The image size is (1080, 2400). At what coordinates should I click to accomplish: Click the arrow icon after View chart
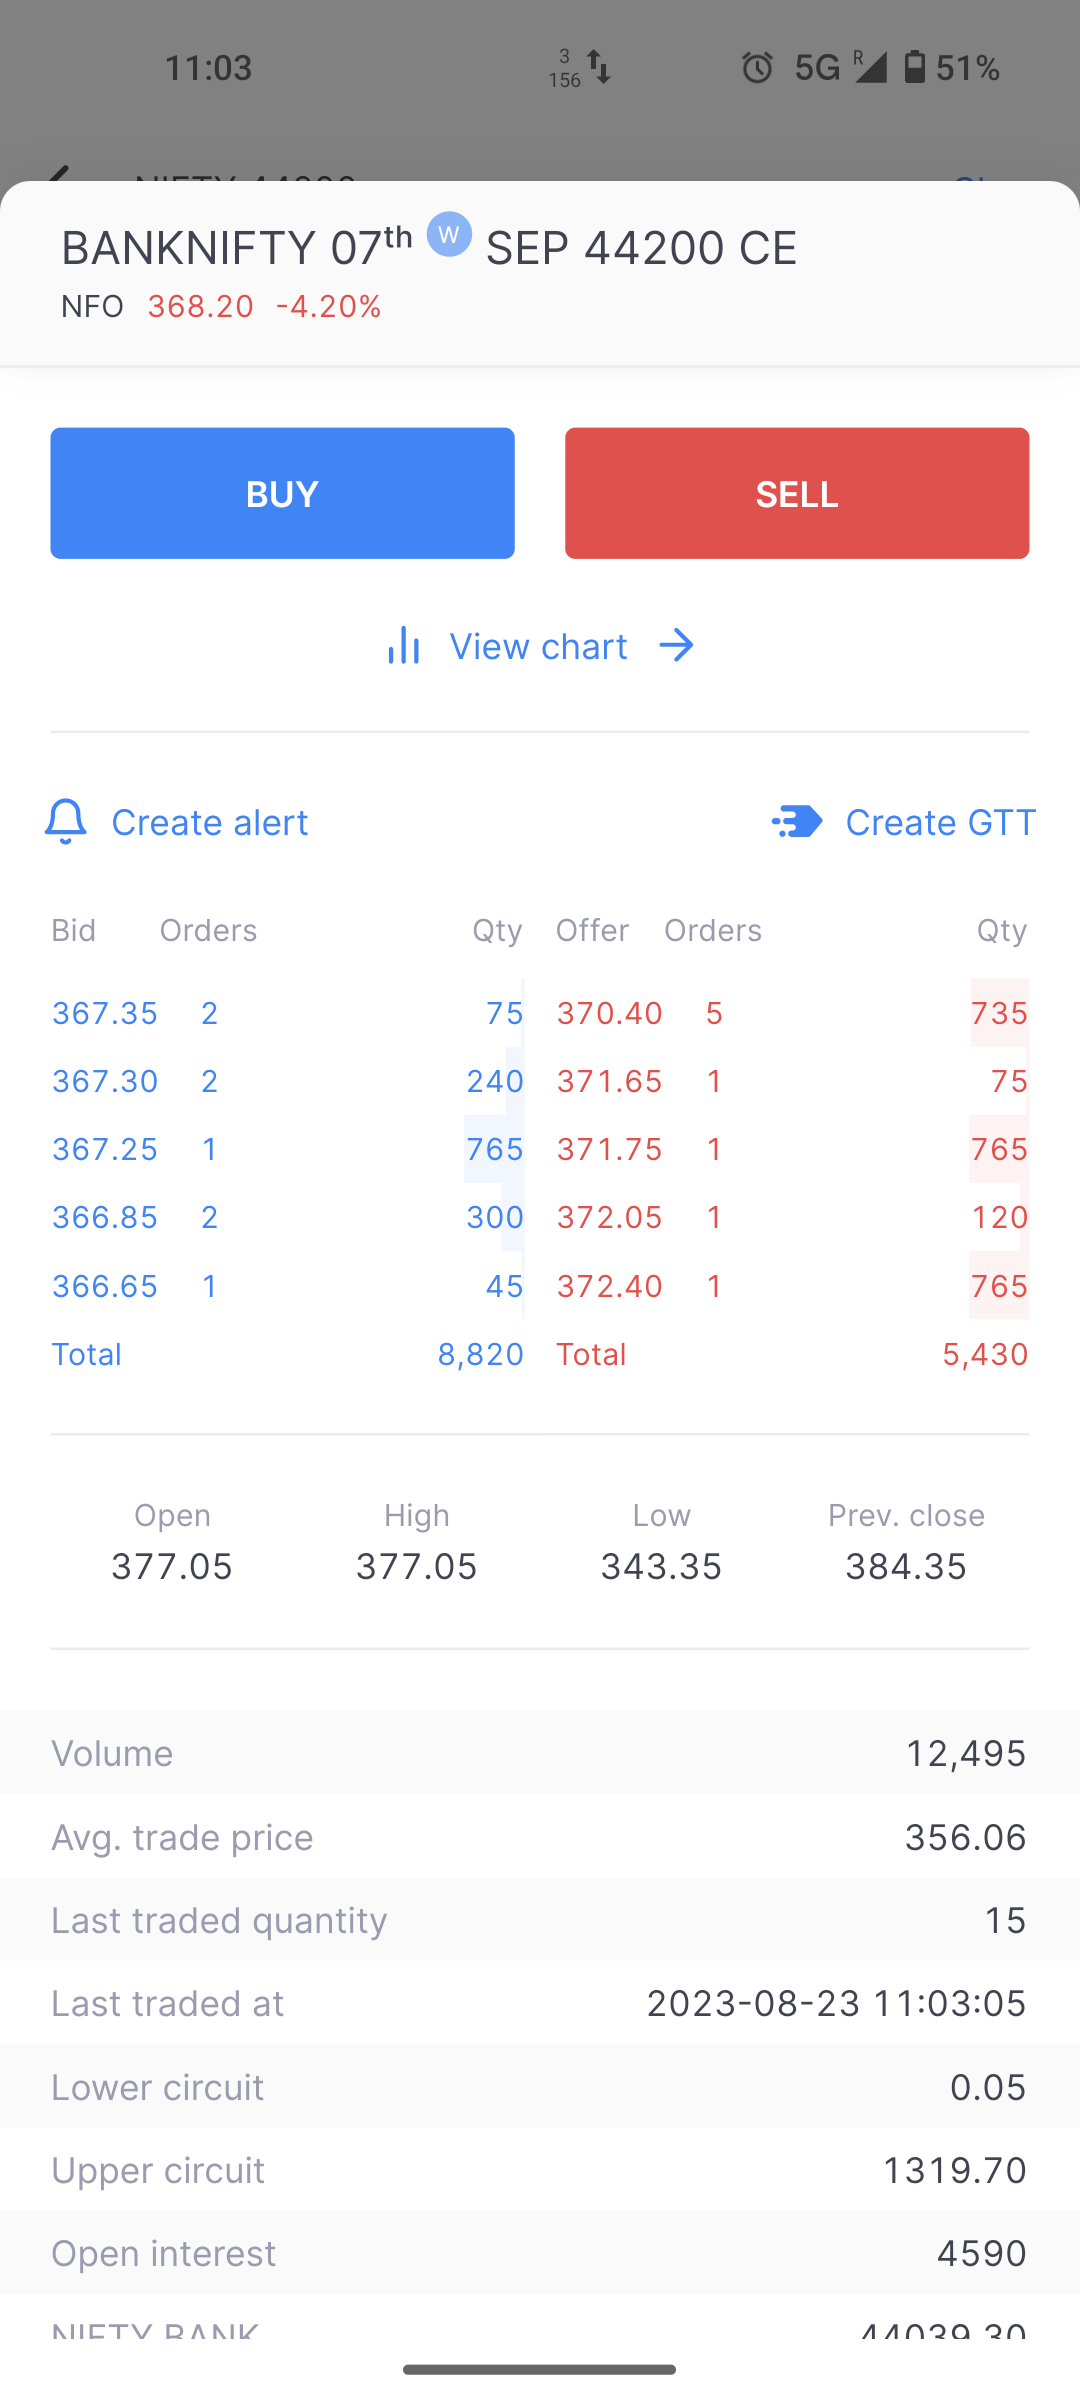pos(677,646)
